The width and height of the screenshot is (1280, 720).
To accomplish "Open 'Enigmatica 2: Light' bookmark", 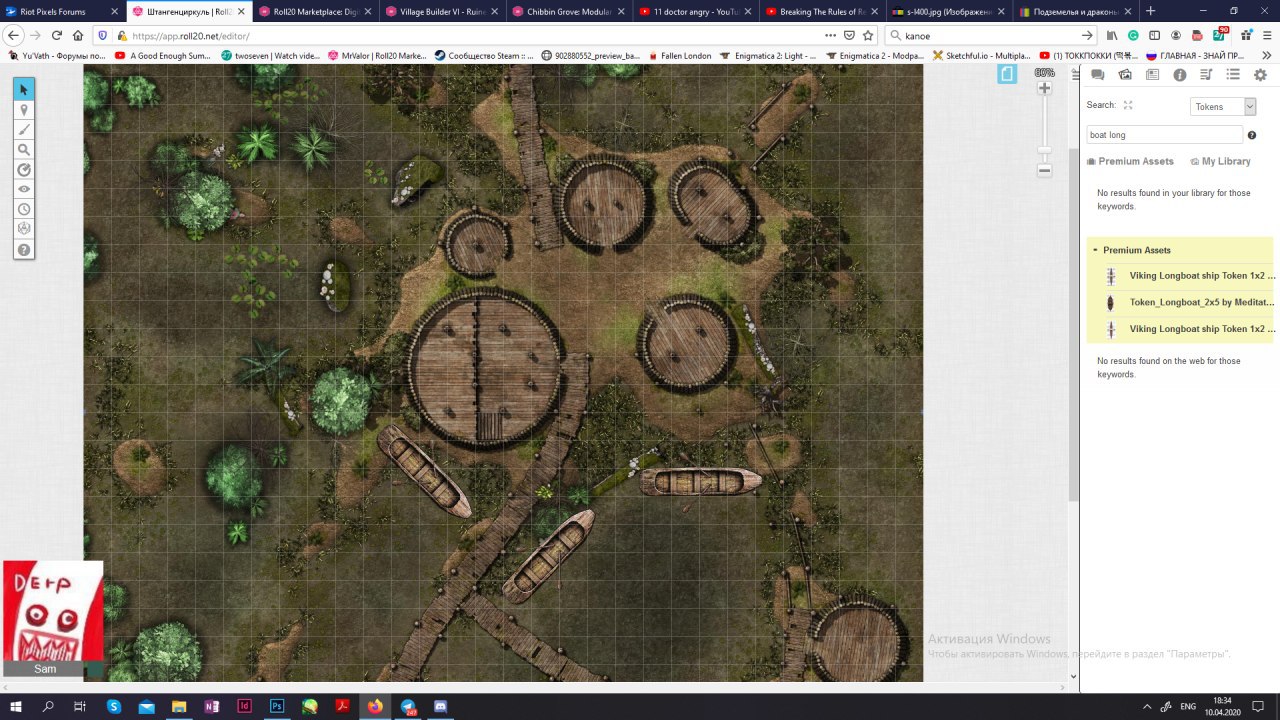I will 768,56.
